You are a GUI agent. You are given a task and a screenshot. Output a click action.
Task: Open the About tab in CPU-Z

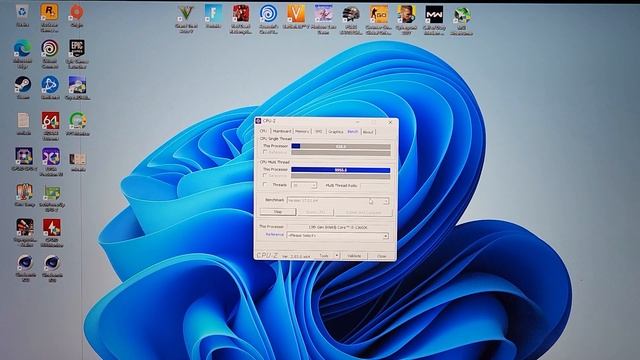(x=368, y=132)
